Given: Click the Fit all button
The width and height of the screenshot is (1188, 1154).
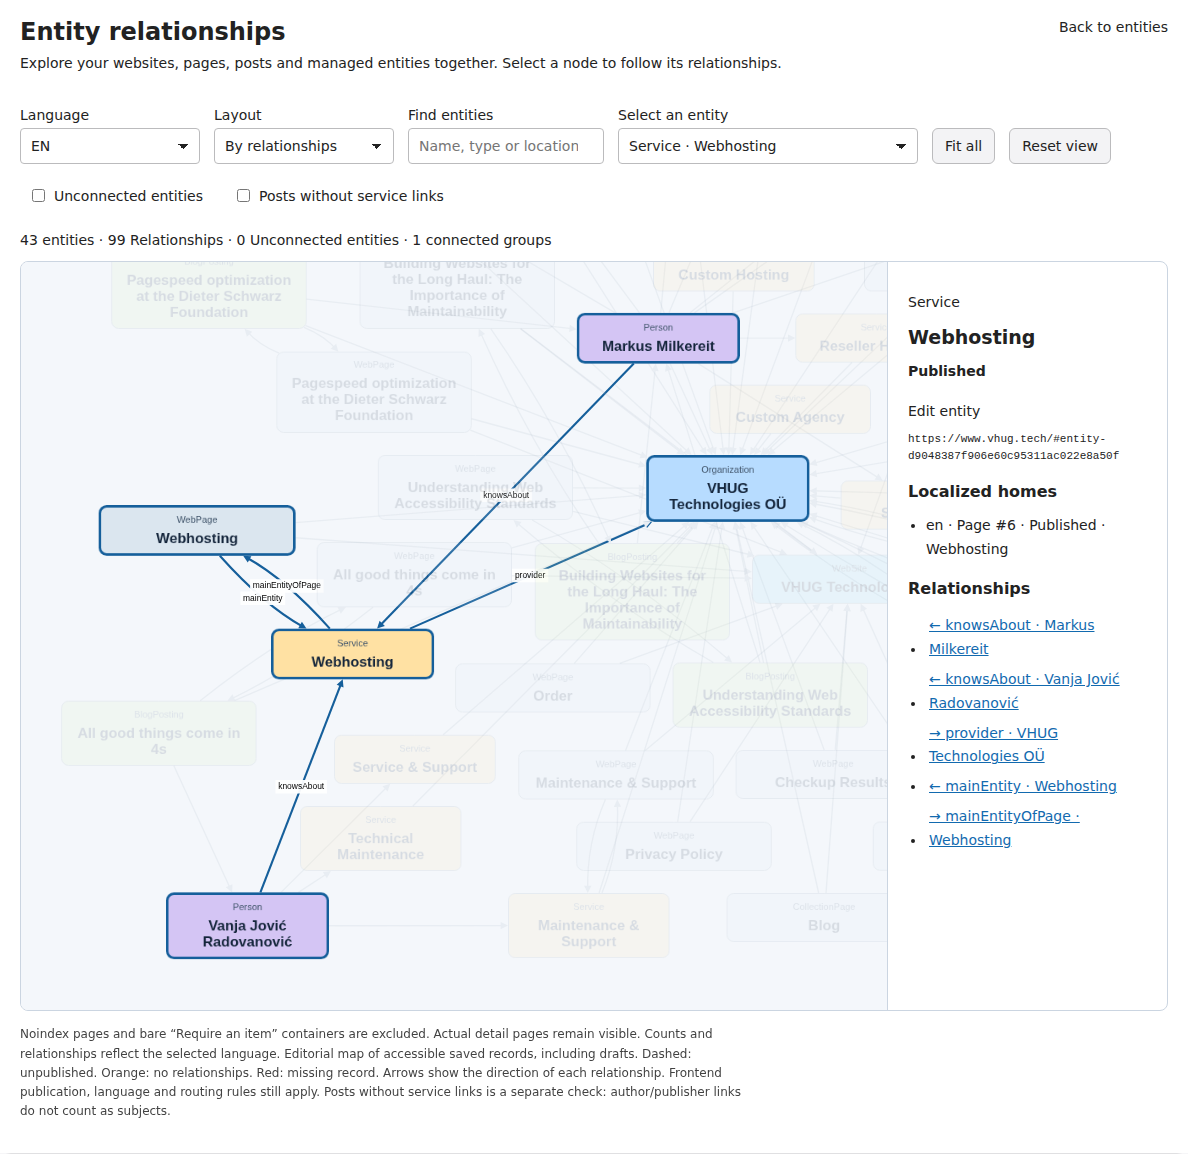Looking at the screenshot, I should click(963, 146).
